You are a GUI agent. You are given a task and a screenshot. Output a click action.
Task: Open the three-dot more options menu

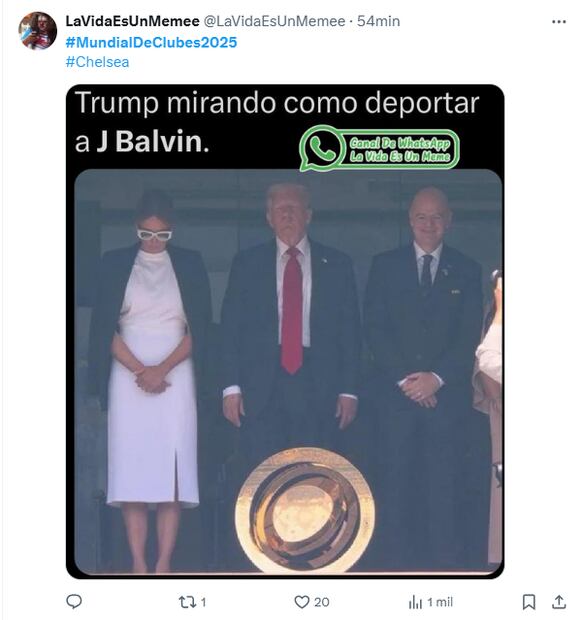[x=559, y=22]
